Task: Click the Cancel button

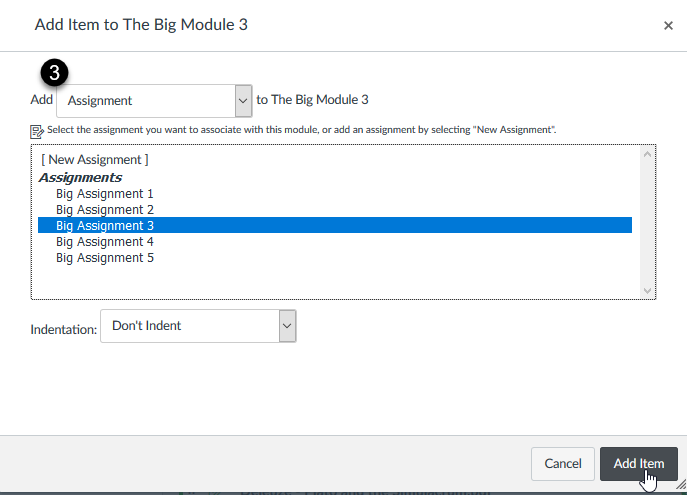Action: [563, 463]
